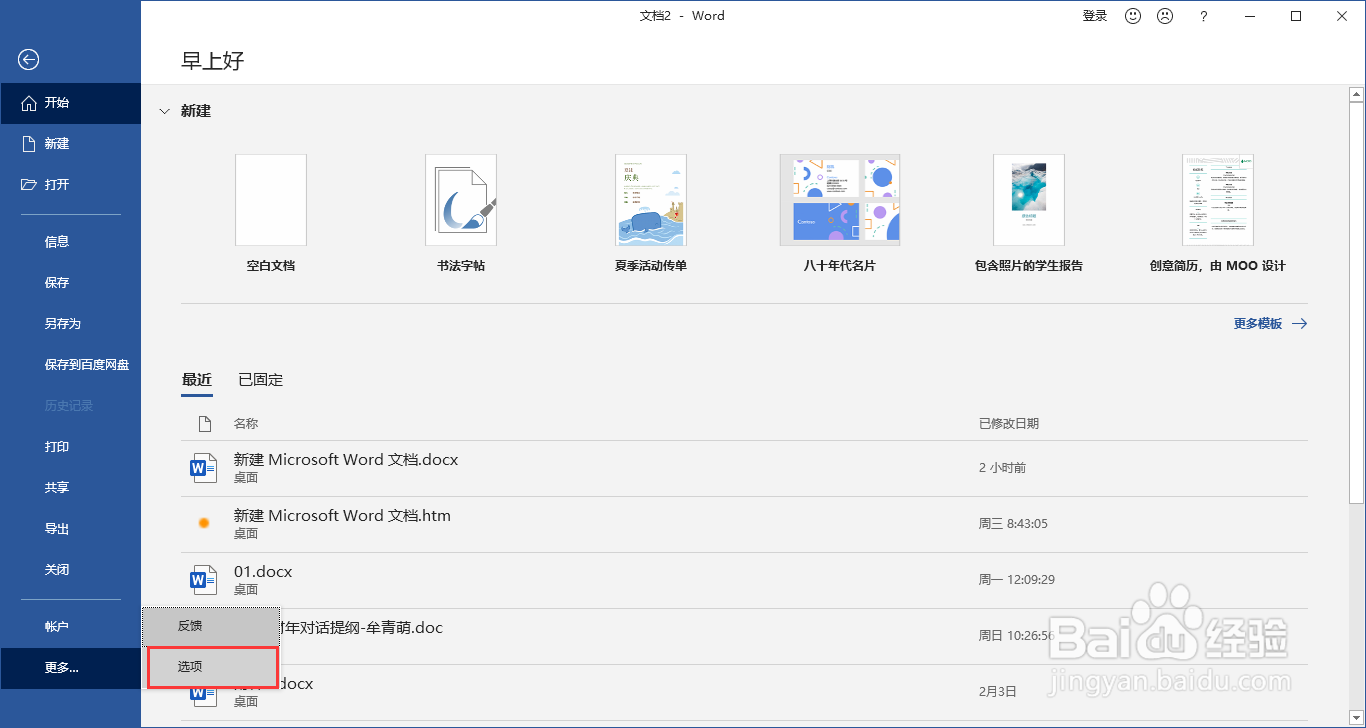The image size is (1366, 728).
Task: Click the file icon column header
Action: (205, 424)
